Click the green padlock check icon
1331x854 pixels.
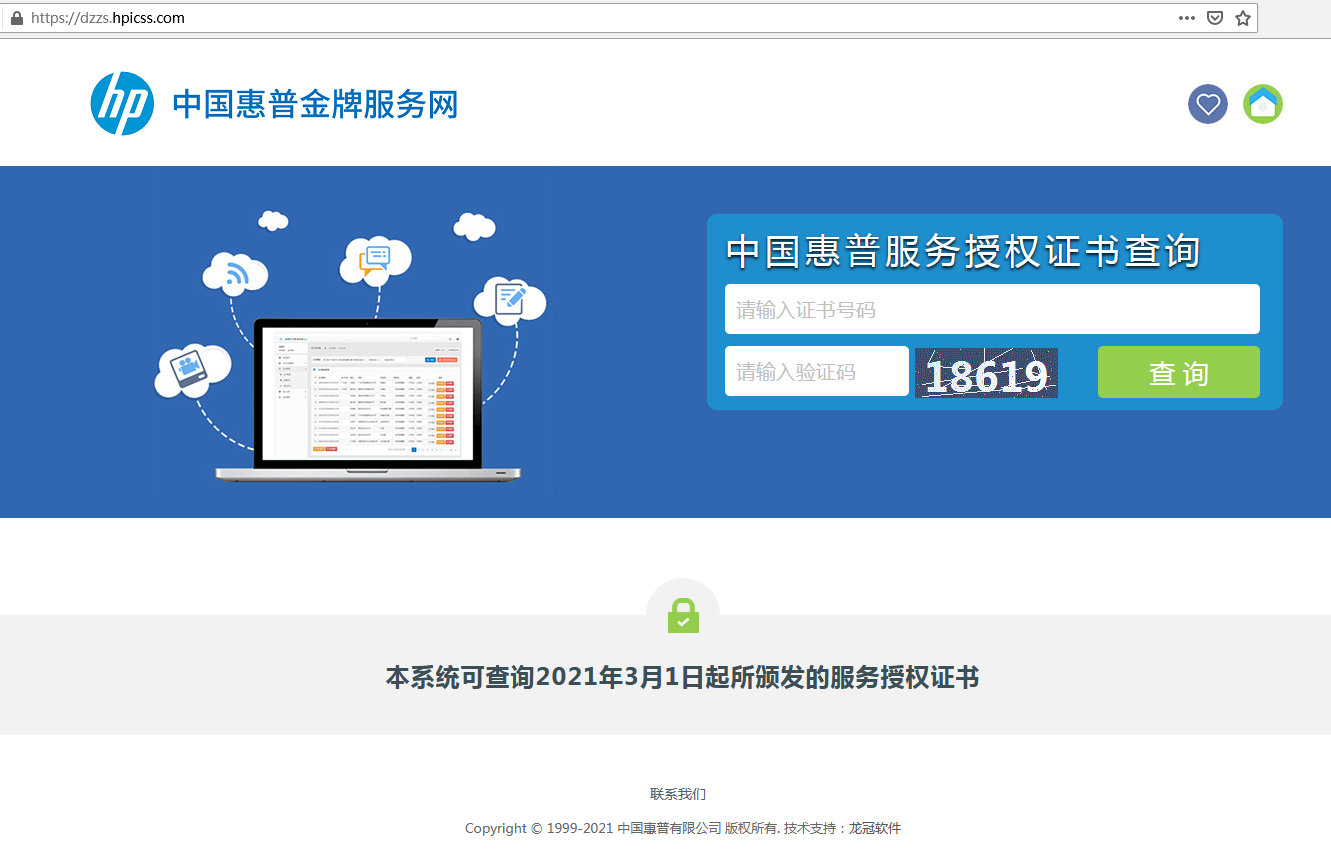coord(683,615)
